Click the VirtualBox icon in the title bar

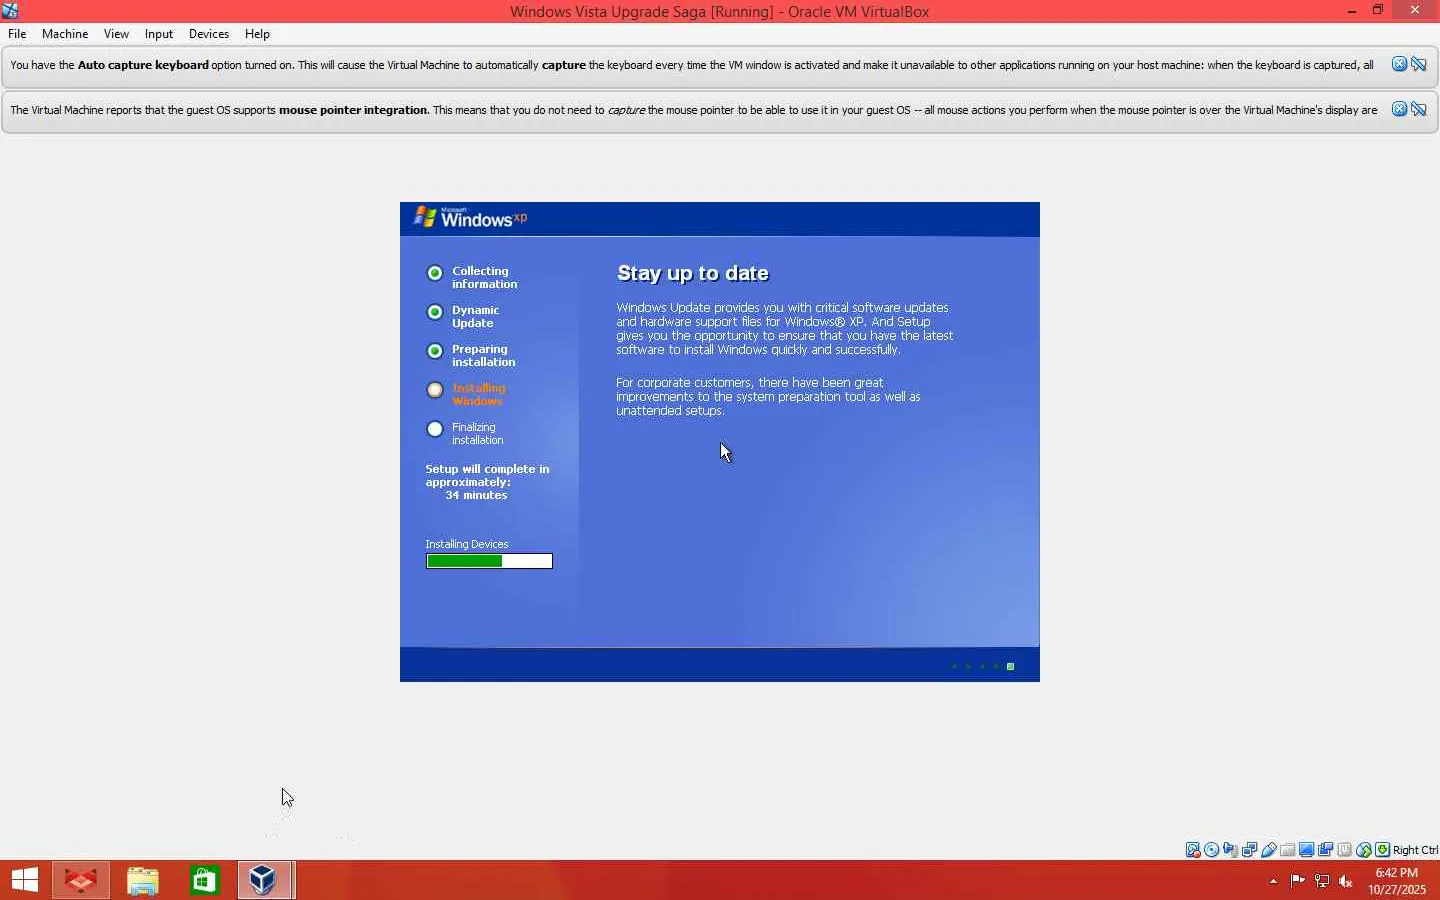[10, 11]
